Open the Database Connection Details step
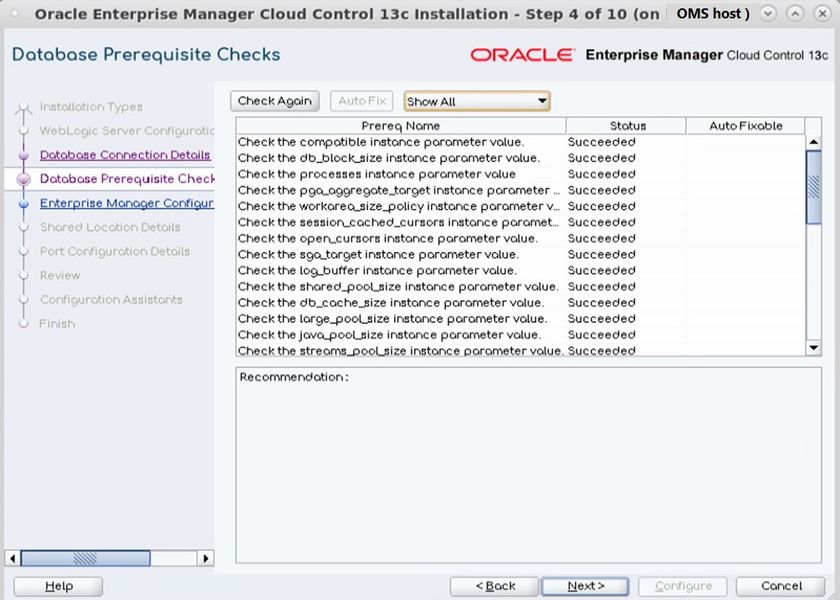 click(125, 155)
